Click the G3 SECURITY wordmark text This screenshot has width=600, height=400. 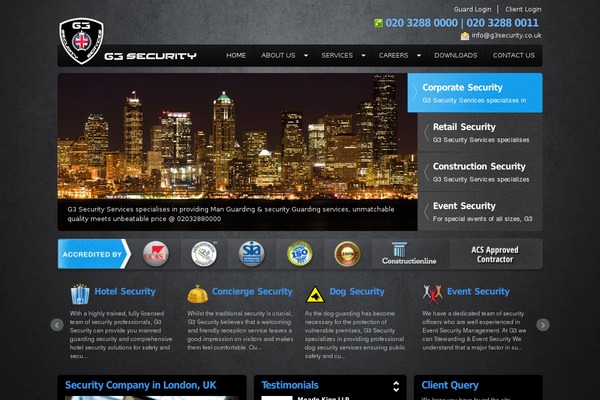tap(150, 56)
